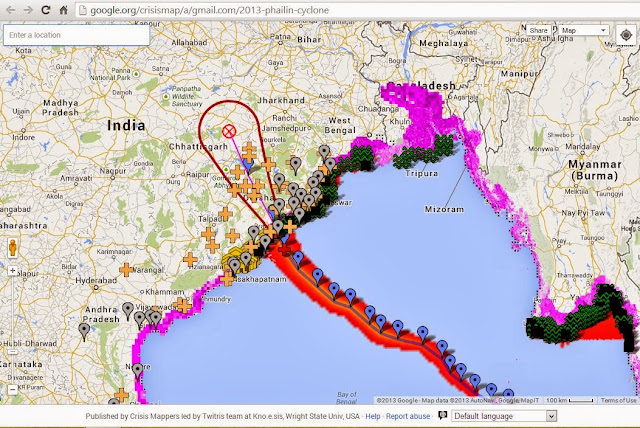Screen dimensions: 640x428
Task: Click the 'Ranchi' city label
Action: click(x=284, y=118)
